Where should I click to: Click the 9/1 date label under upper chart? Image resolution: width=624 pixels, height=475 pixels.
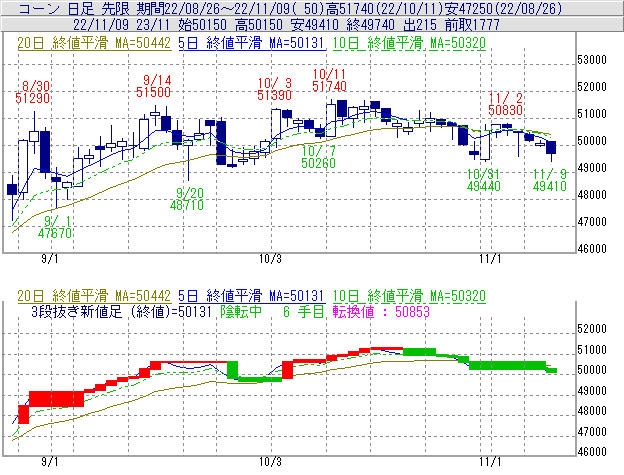[x=50, y=259]
